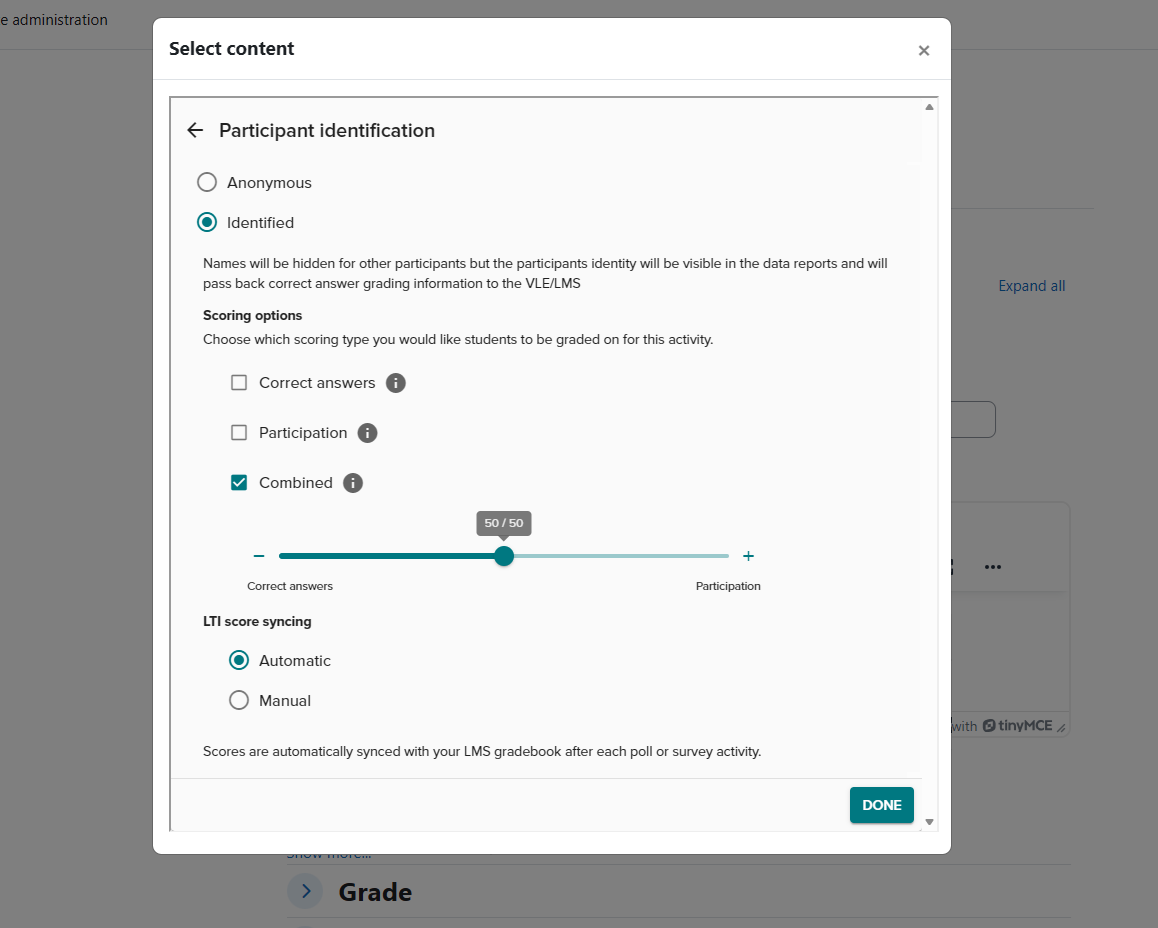Choose Manual LTI score syncing
Viewport: 1158px width, 928px height.
pyautogui.click(x=239, y=700)
